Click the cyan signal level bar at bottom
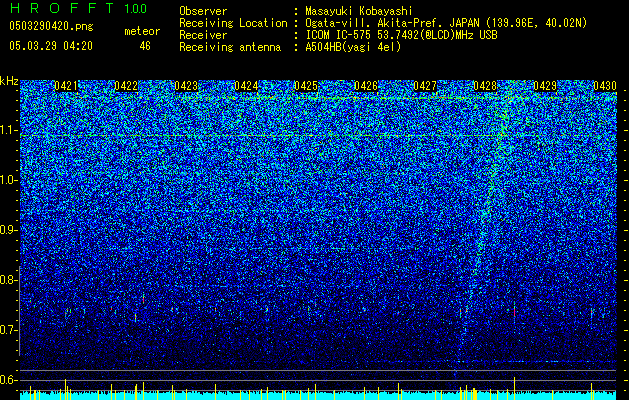 (318, 396)
